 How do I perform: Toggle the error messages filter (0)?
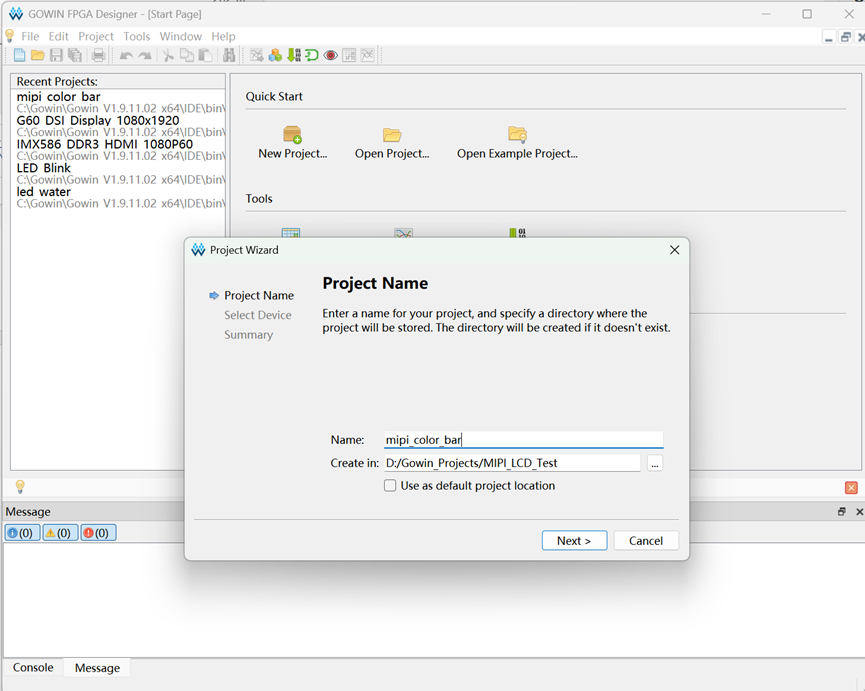point(98,533)
